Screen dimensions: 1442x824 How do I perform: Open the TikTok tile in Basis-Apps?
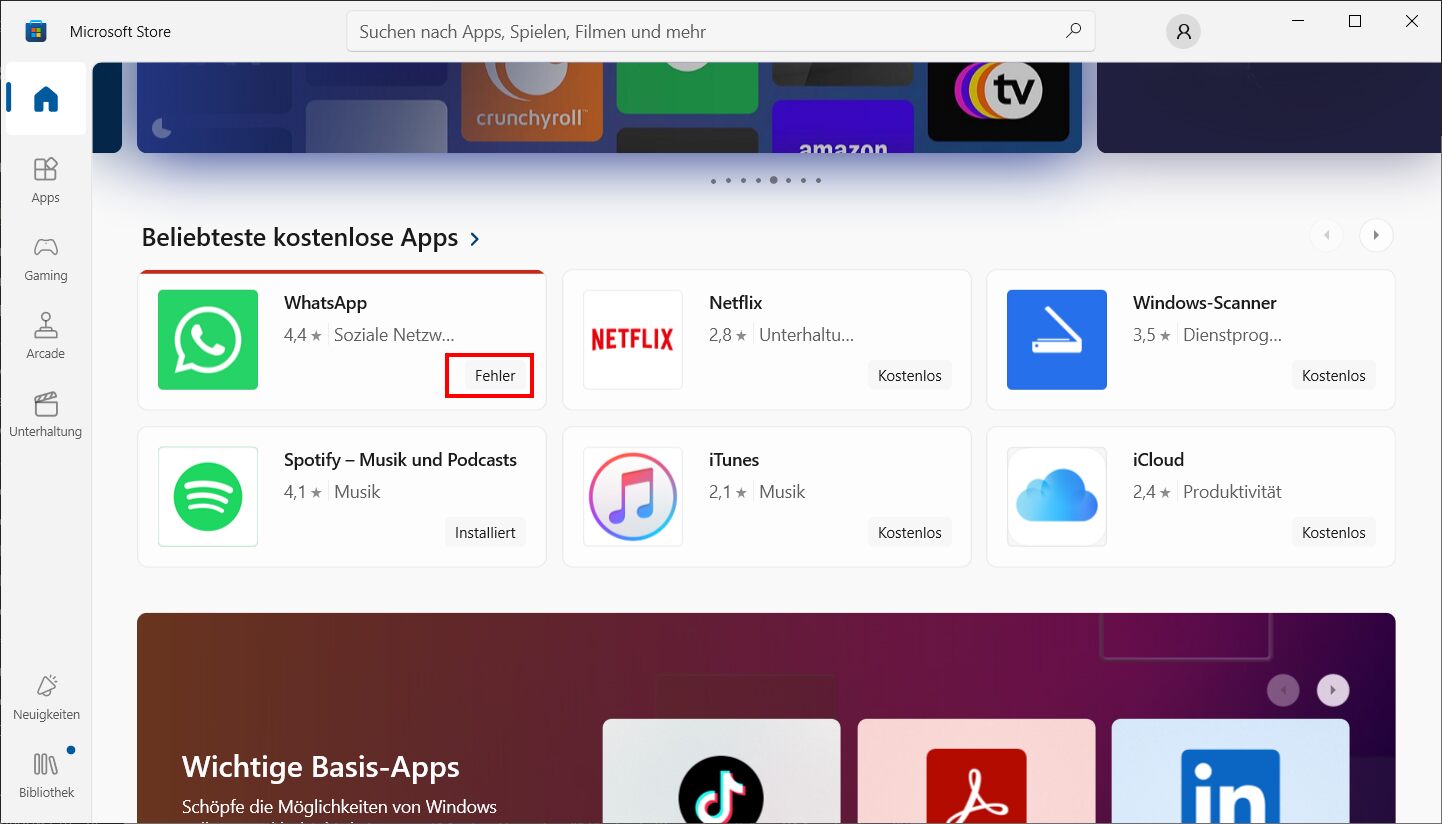(721, 771)
